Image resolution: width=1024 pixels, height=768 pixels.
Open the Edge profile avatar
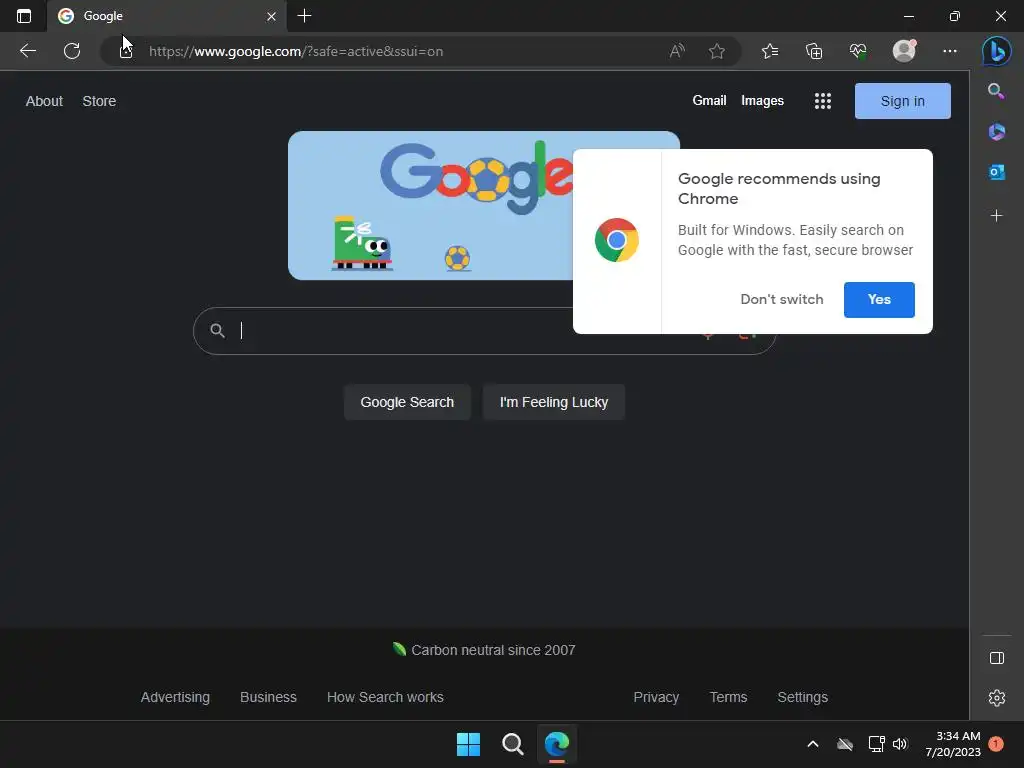[904, 50]
